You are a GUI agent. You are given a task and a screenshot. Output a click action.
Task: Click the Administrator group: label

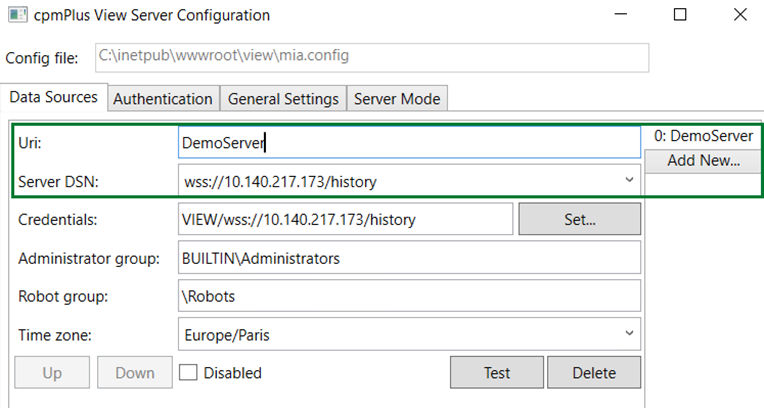tap(89, 259)
